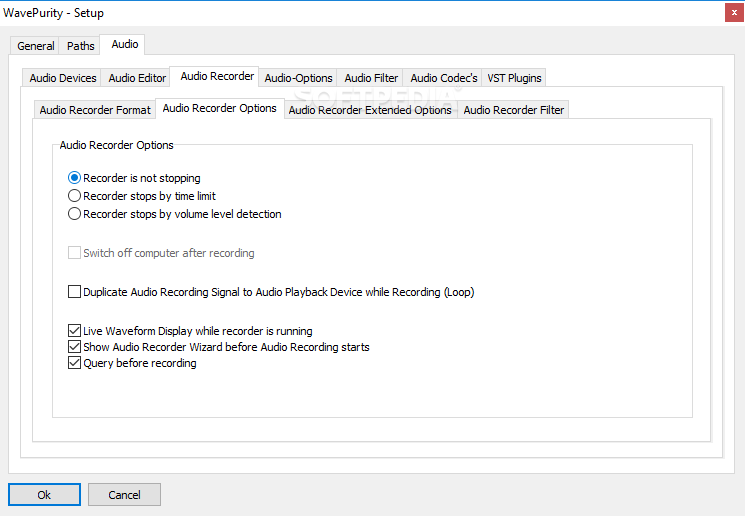This screenshot has width=745, height=516.
Task: Switch to Audio Recorder Filter tab
Action: coord(514,110)
